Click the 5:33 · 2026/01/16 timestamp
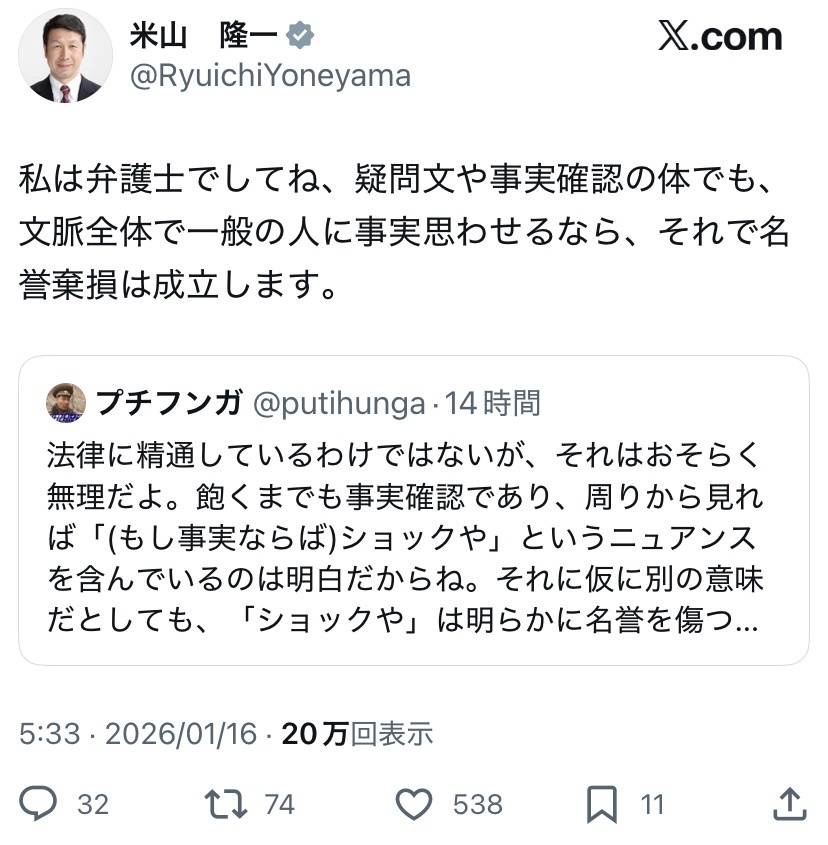 139,734
